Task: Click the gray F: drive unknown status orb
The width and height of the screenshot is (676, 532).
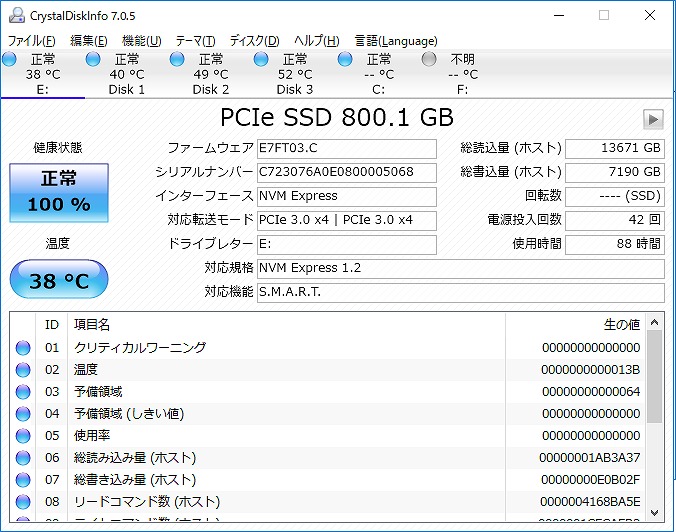Action: [x=429, y=59]
